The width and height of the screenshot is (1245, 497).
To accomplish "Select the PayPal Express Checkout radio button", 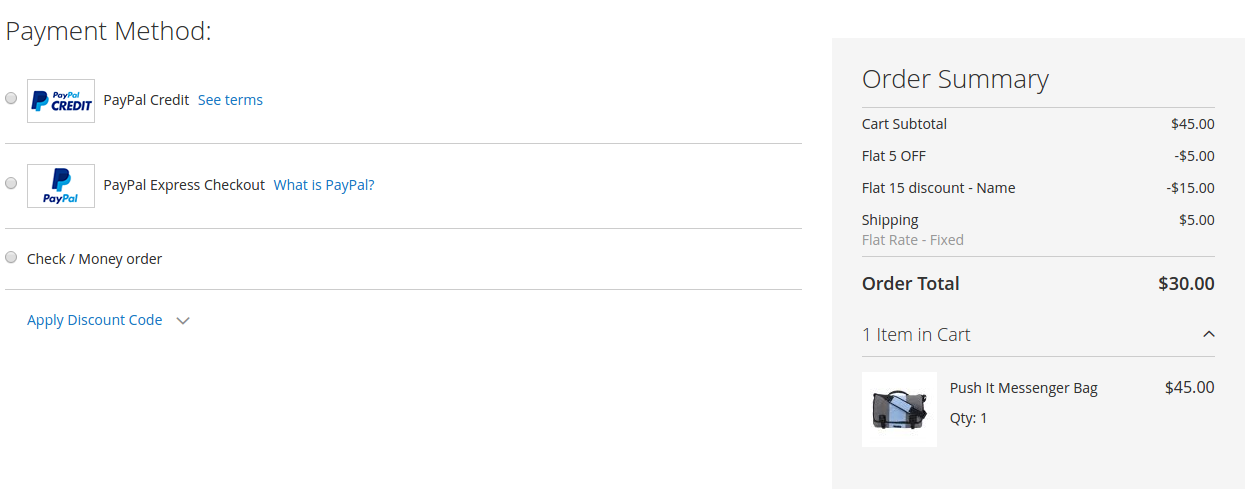I will 11,183.
